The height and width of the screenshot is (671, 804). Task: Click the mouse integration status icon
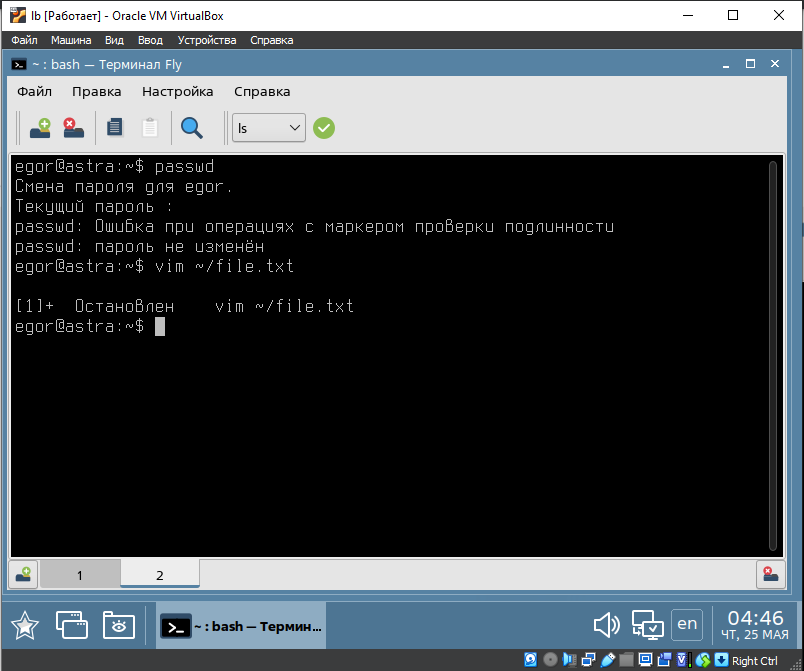(703, 660)
